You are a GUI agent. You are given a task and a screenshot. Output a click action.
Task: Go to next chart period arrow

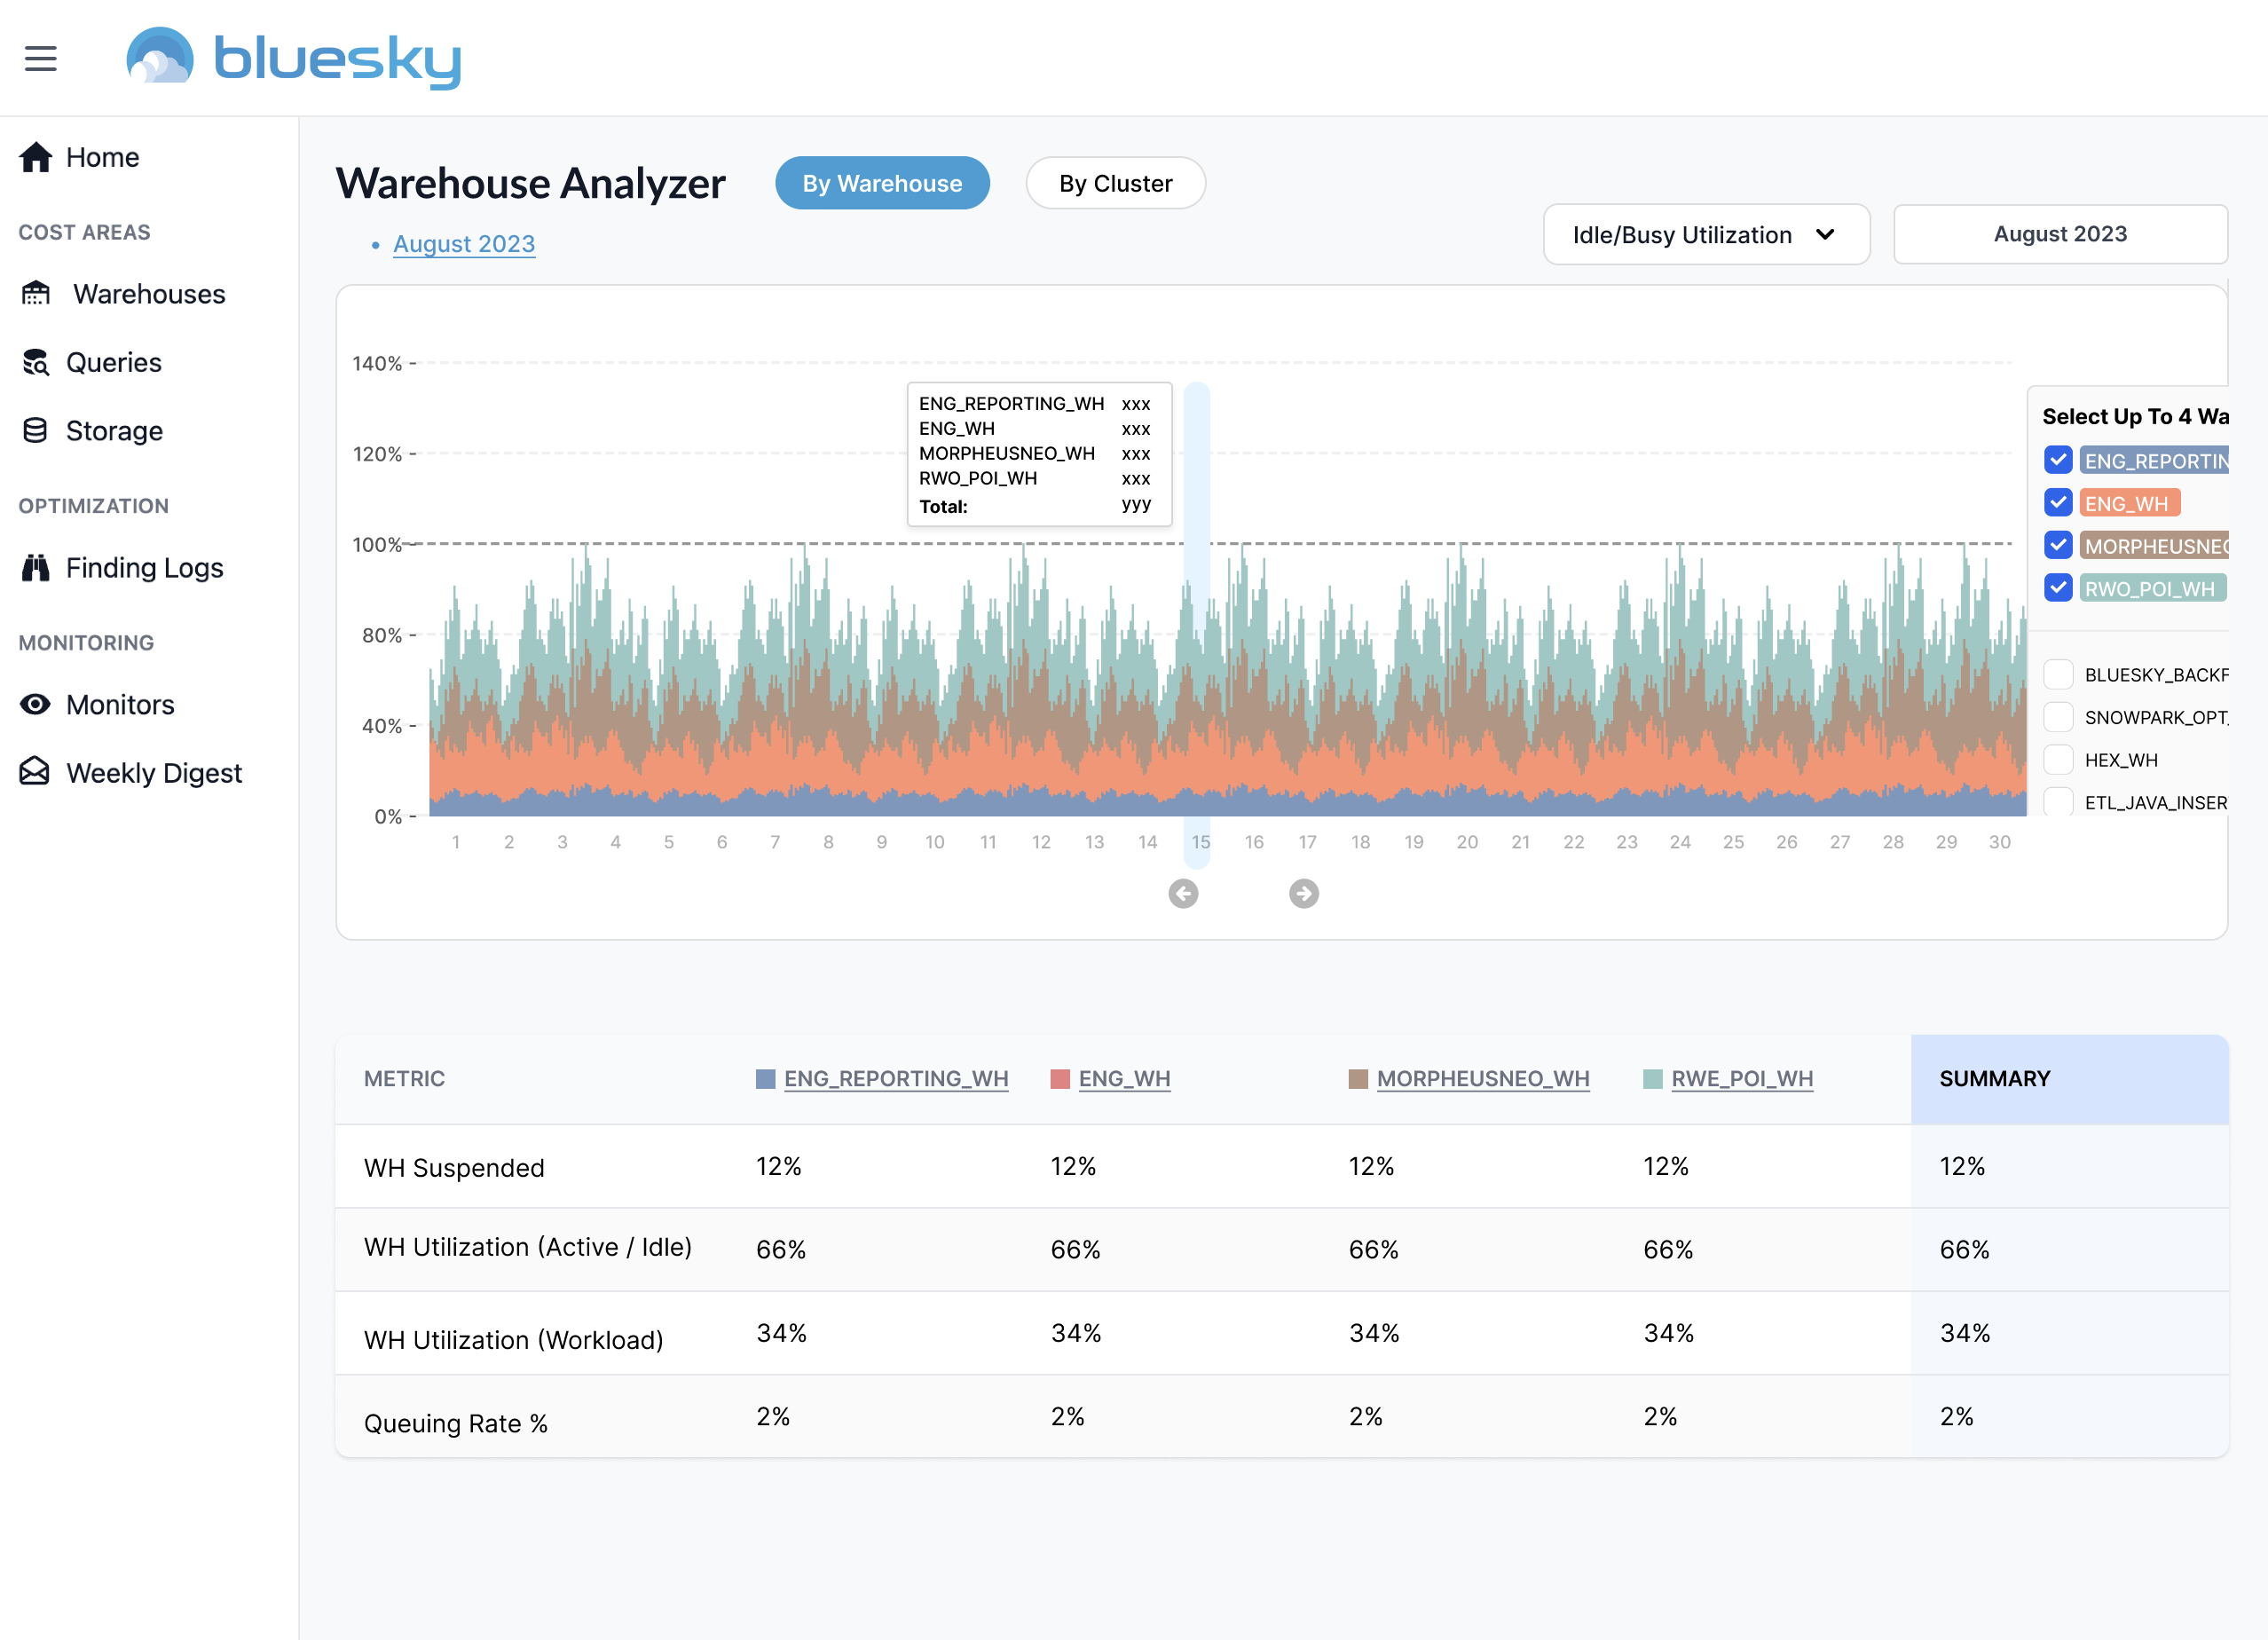pyautogui.click(x=1303, y=893)
